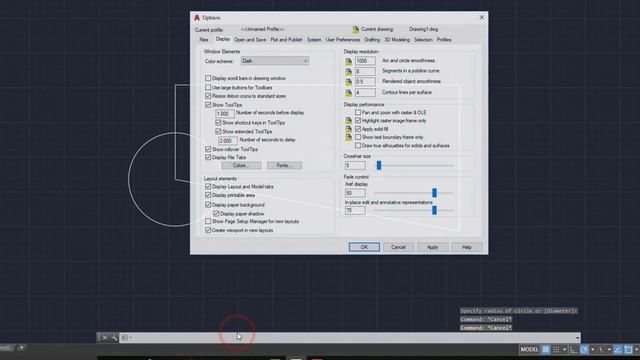Click the Fonts... button

coord(284,165)
